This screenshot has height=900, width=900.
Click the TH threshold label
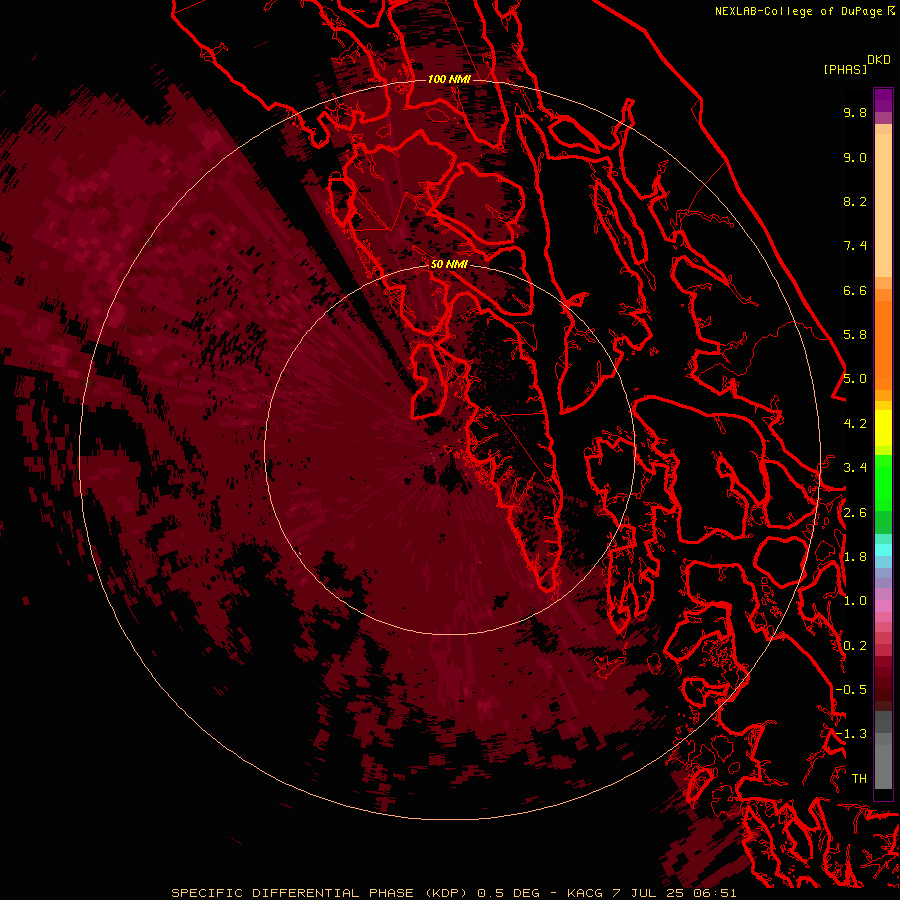pos(859,779)
